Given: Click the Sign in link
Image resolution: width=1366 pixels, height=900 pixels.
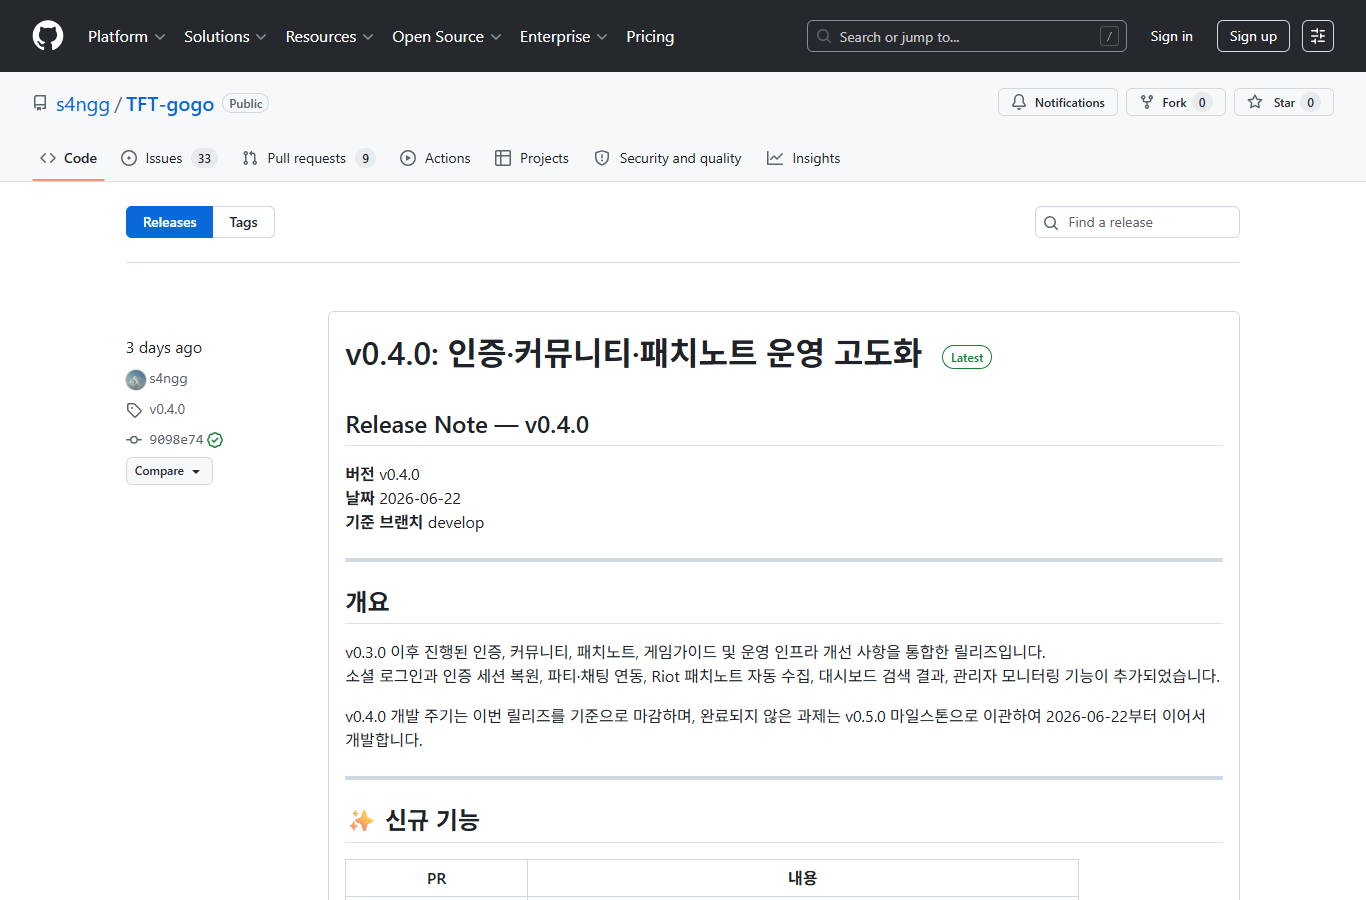Looking at the screenshot, I should click(x=1171, y=36).
